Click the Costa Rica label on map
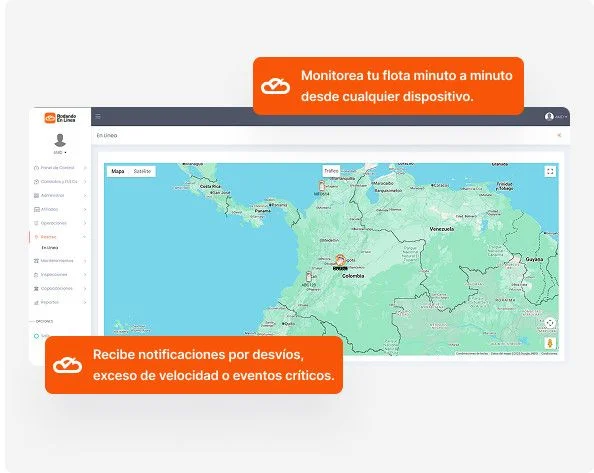Screen dimensions: 594x473 coord(210,187)
